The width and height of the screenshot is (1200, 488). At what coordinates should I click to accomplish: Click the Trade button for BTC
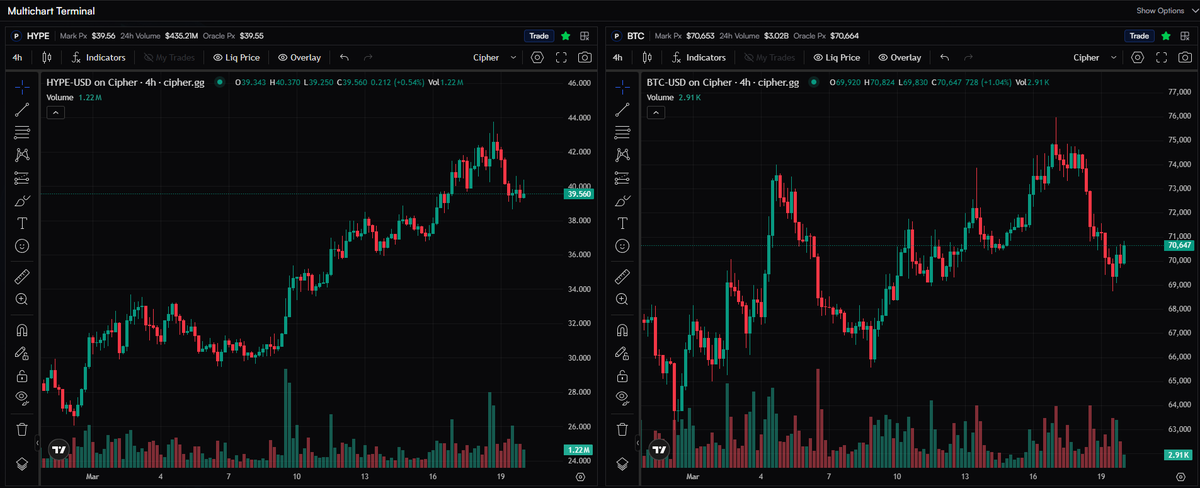pos(1139,36)
